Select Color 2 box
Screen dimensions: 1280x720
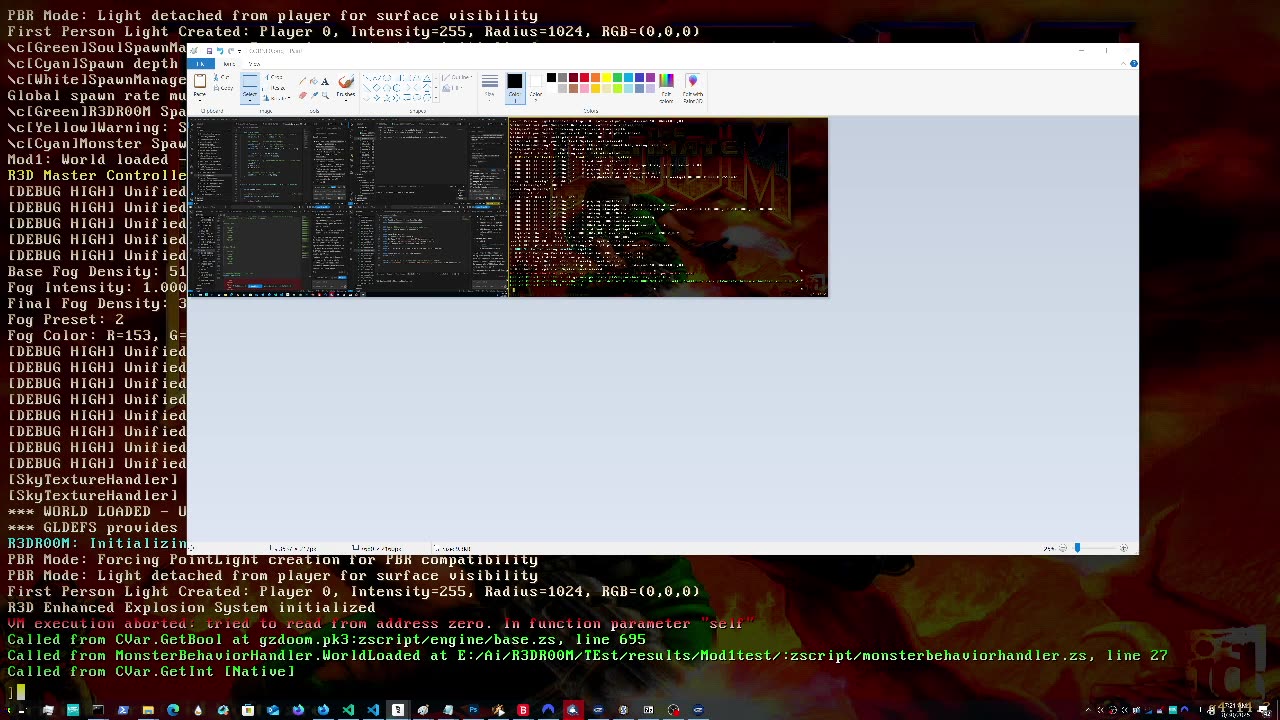535,88
